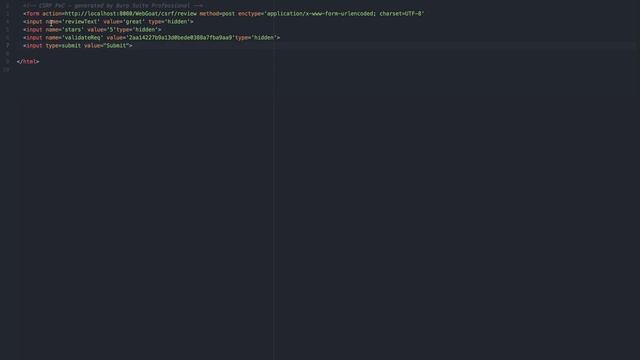Click the enctype value 'application/x-www-form-urlencoded; charset=UTF-8'
This screenshot has width=640, height=360.
tap(344, 13)
